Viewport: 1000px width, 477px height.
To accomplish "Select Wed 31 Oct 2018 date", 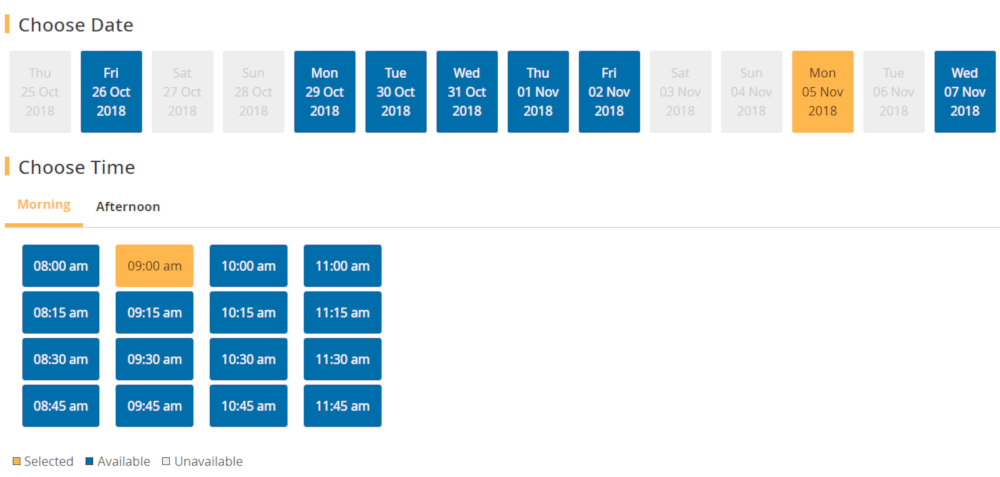I will pos(467,92).
